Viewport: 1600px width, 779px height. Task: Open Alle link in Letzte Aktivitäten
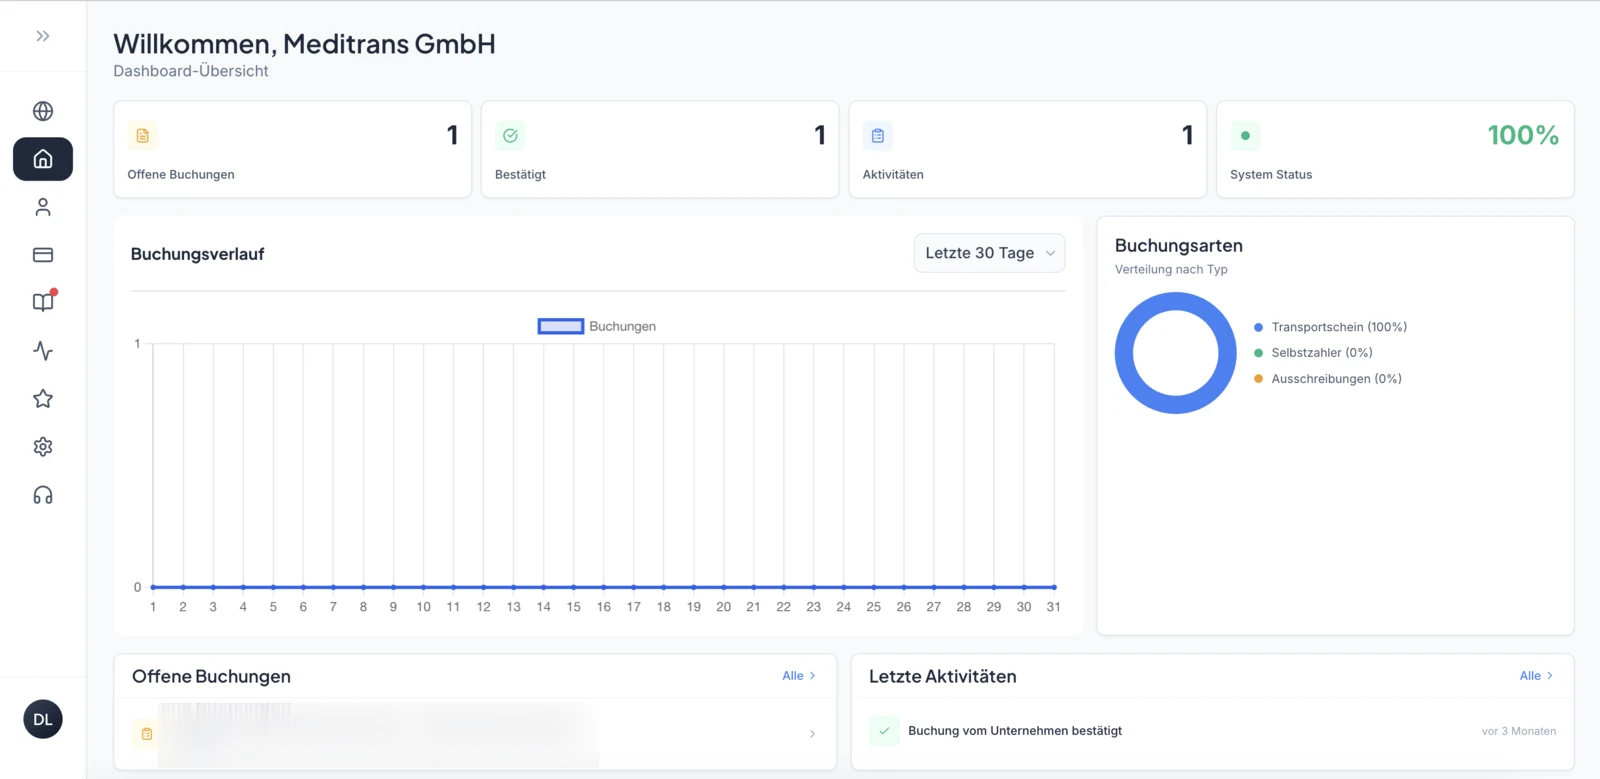(x=1537, y=676)
